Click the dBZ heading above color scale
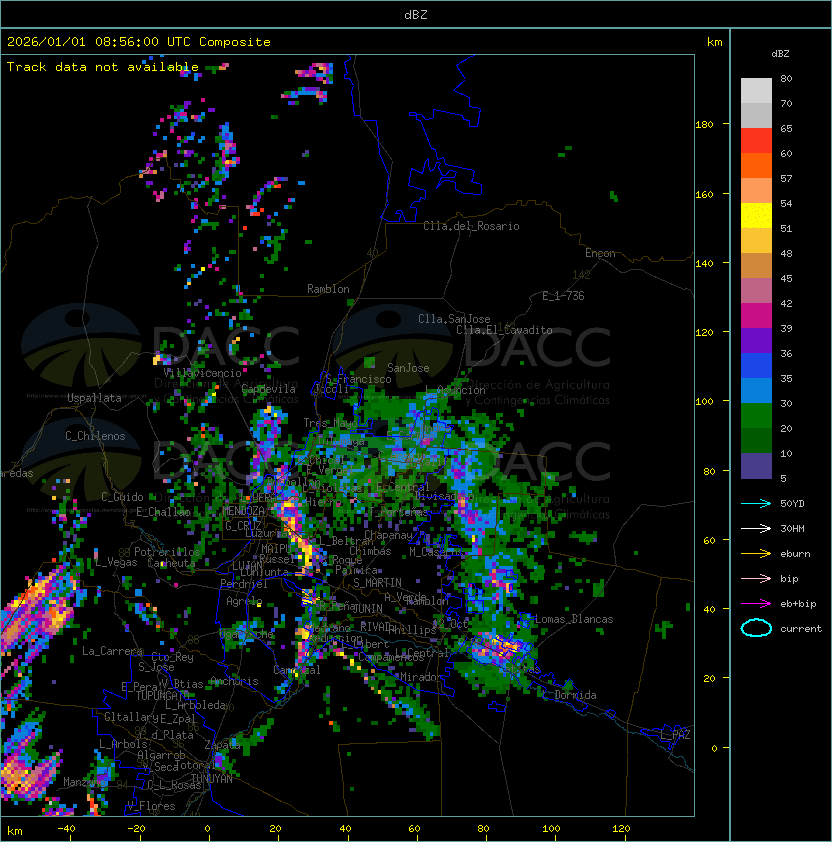The width and height of the screenshot is (832, 842). 780,54
